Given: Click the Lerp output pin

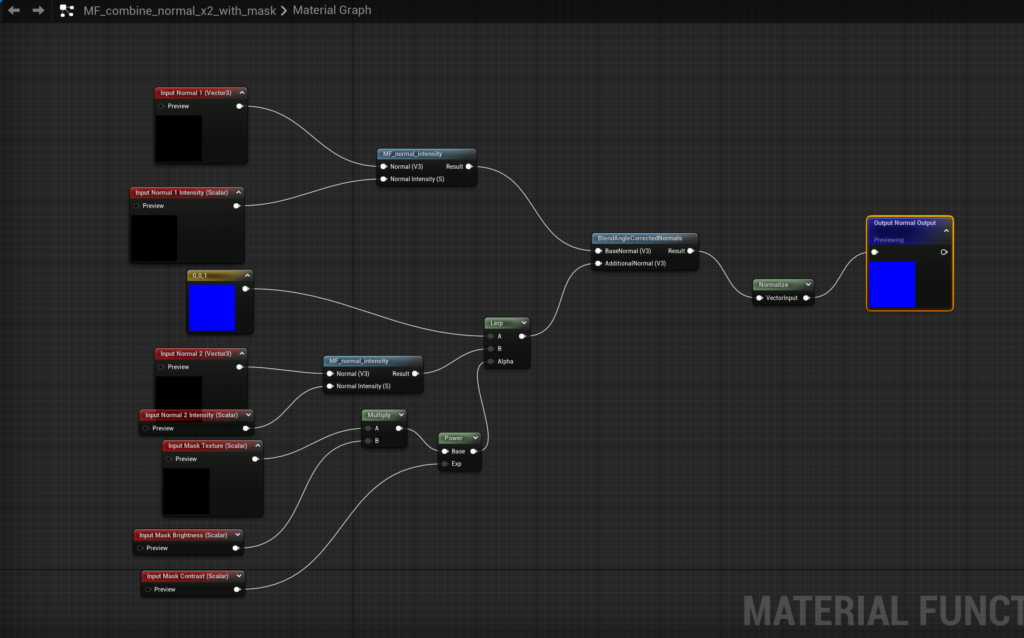Looking at the screenshot, I should click(522, 336).
